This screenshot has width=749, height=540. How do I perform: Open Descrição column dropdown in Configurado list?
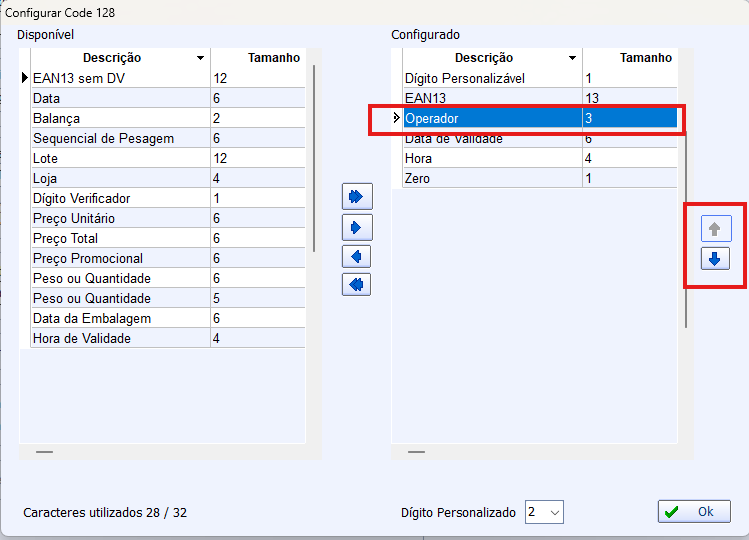point(573,59)
